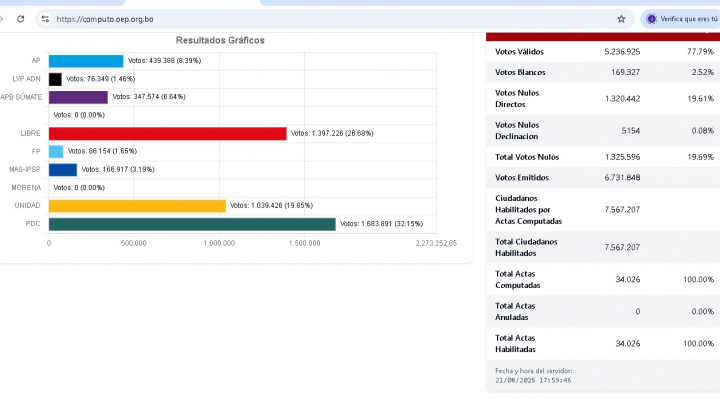Click the x-axis value '1.000.000'
This screenshot has height=399, width=720.
click(x=219, y=243)
